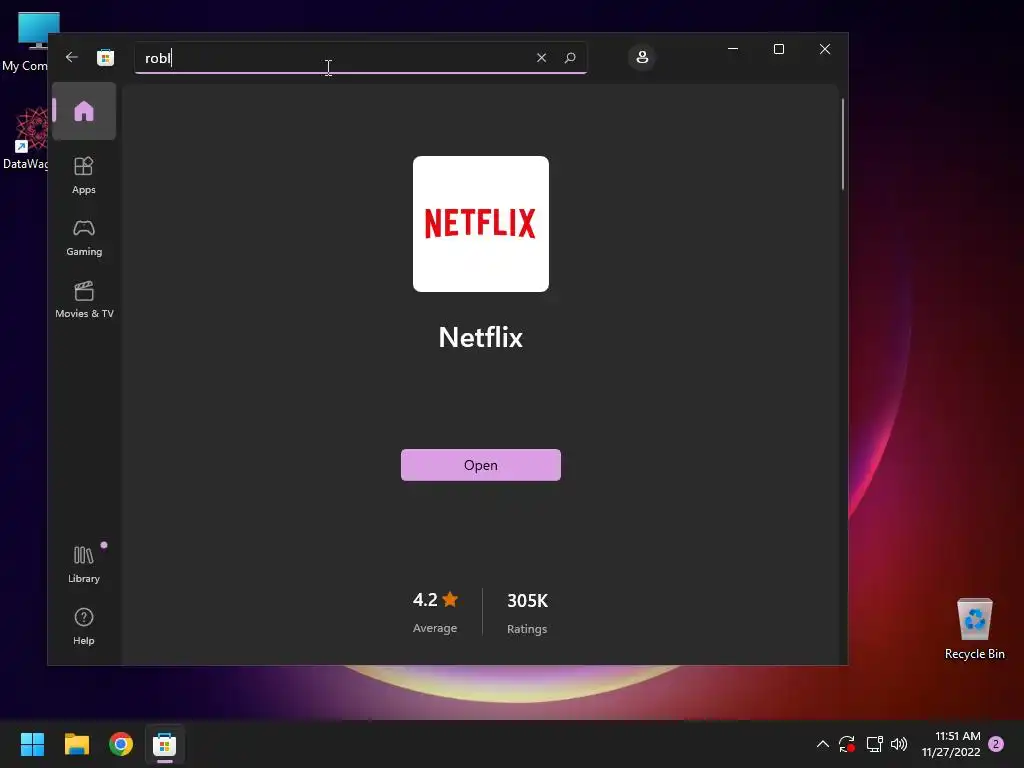1024x768 pixels.
Task: Open the Library page
Action: pyautogui.click(x=84, y=564)
